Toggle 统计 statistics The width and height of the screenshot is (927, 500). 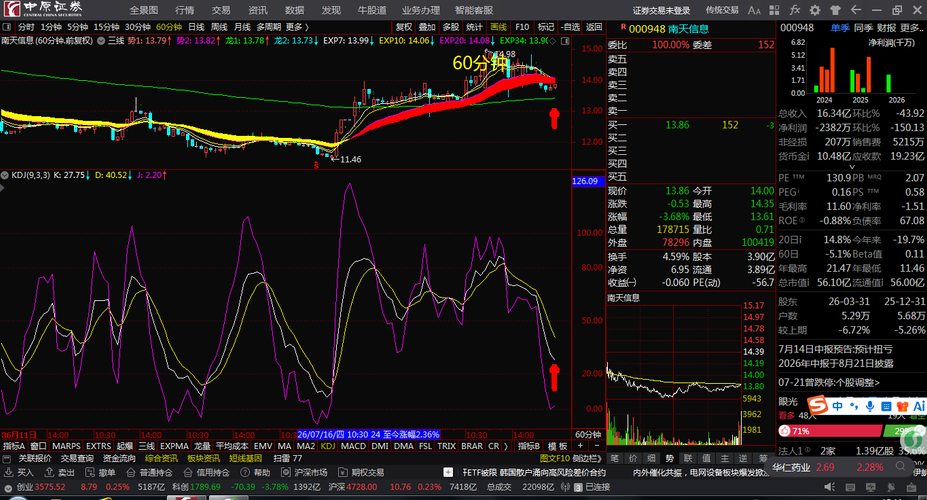[x=474, y=27]
